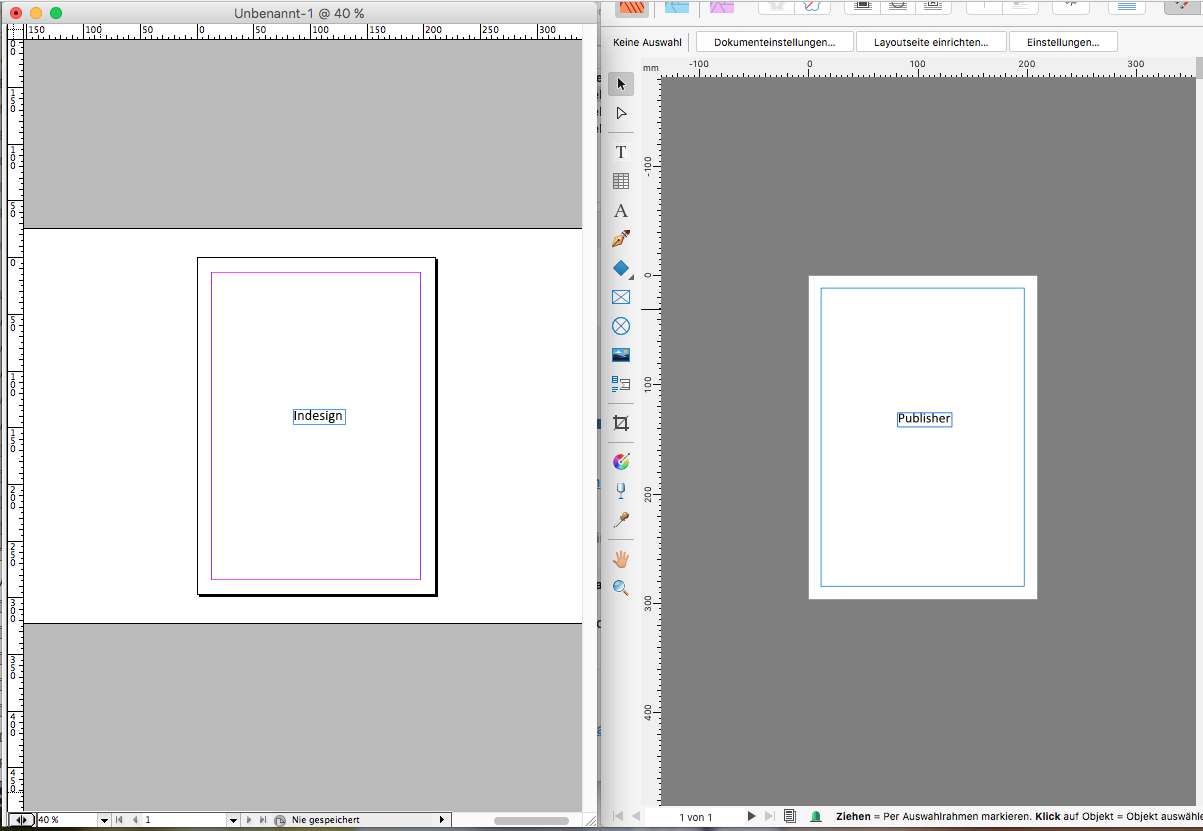Go to previous page in InDesign
Viewport: 1203px width, 831px height.
click(135, 820)
